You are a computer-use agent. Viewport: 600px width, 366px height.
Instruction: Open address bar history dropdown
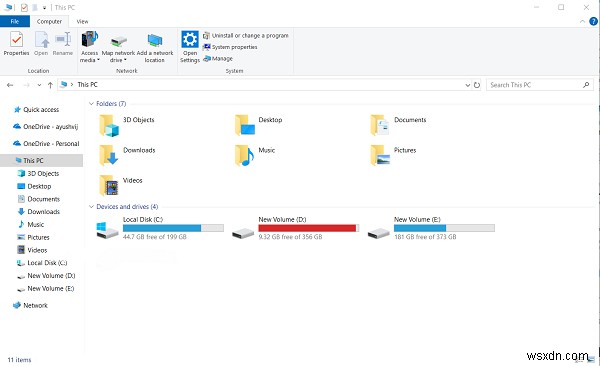point(467,85)
